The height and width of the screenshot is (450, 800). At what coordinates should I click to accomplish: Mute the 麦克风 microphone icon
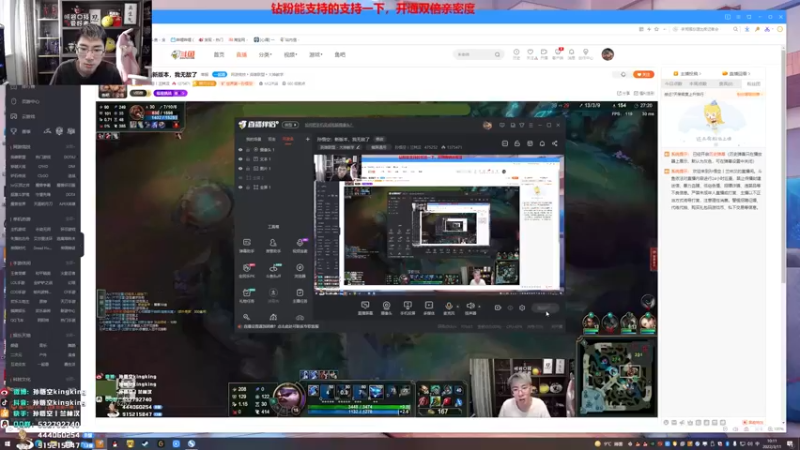tap(449, 306)
